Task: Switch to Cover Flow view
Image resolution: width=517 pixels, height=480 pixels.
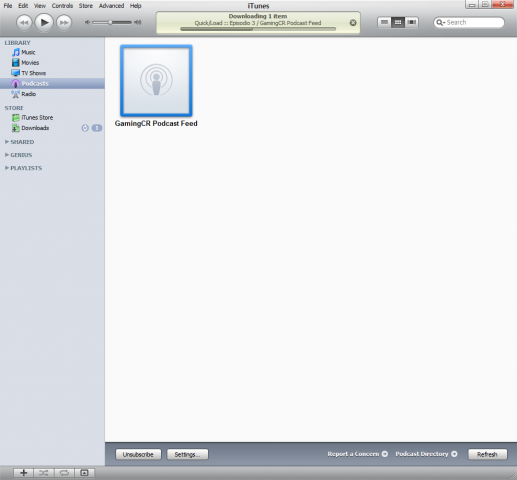Action: coord(412,22)
